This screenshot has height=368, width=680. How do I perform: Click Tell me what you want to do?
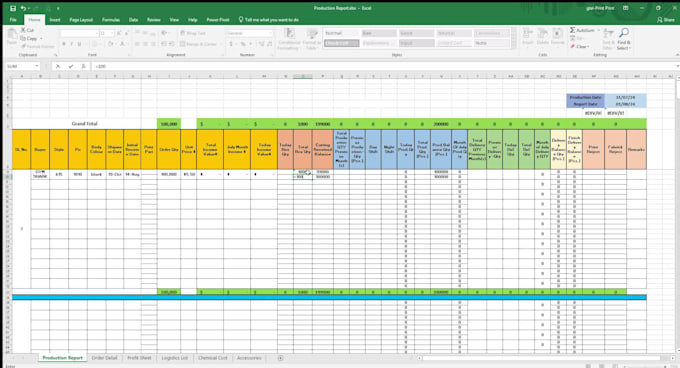[268, 20]
